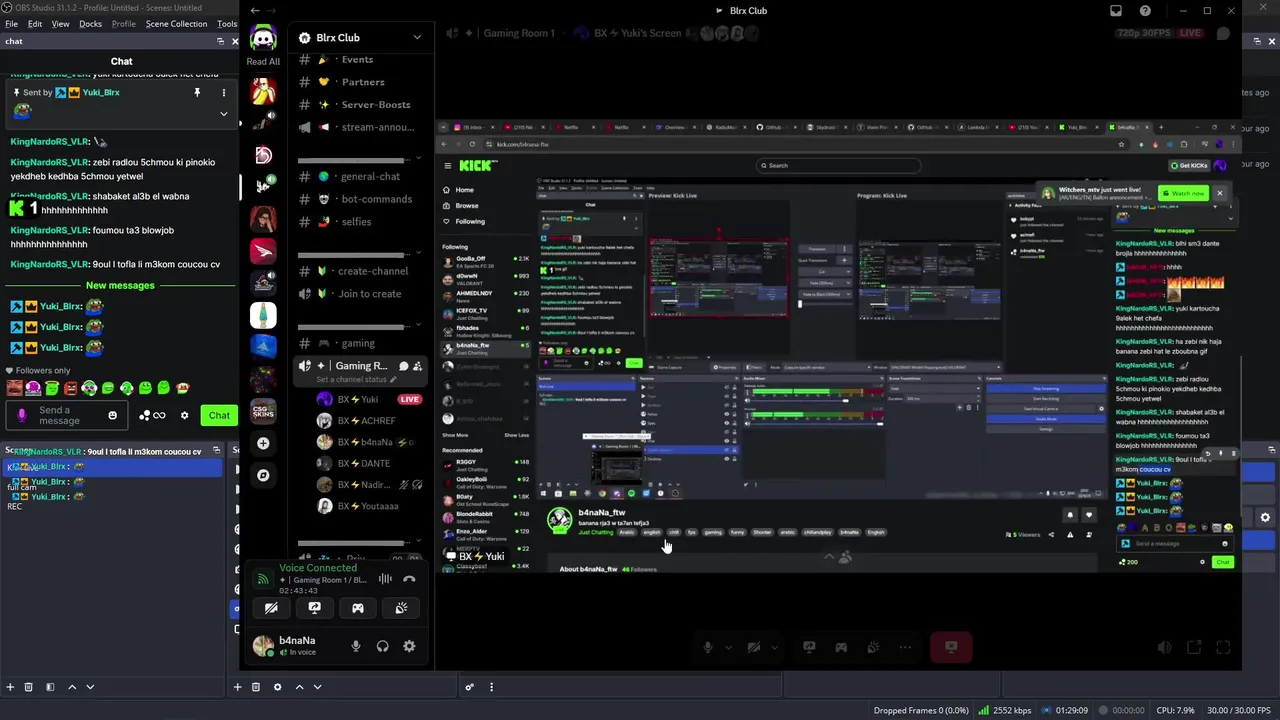Screen dimensions: 1280x720
Task: Toggle Discord microphone mute
Action: click(355, 646)
